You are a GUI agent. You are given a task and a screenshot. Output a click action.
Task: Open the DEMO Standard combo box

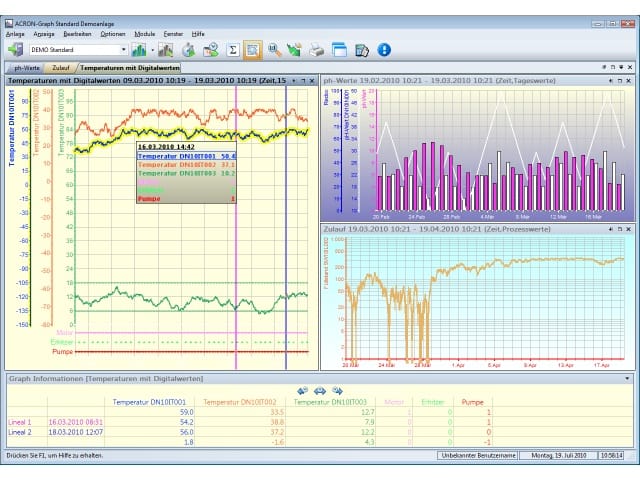(x=78, y=50)
